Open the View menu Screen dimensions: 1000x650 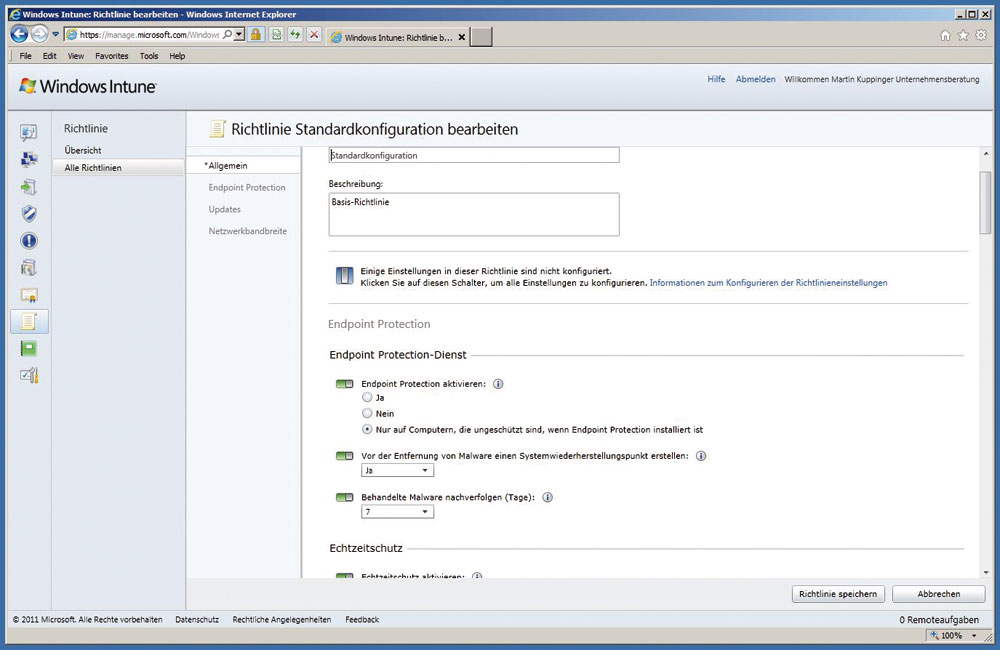coord(76,56)
